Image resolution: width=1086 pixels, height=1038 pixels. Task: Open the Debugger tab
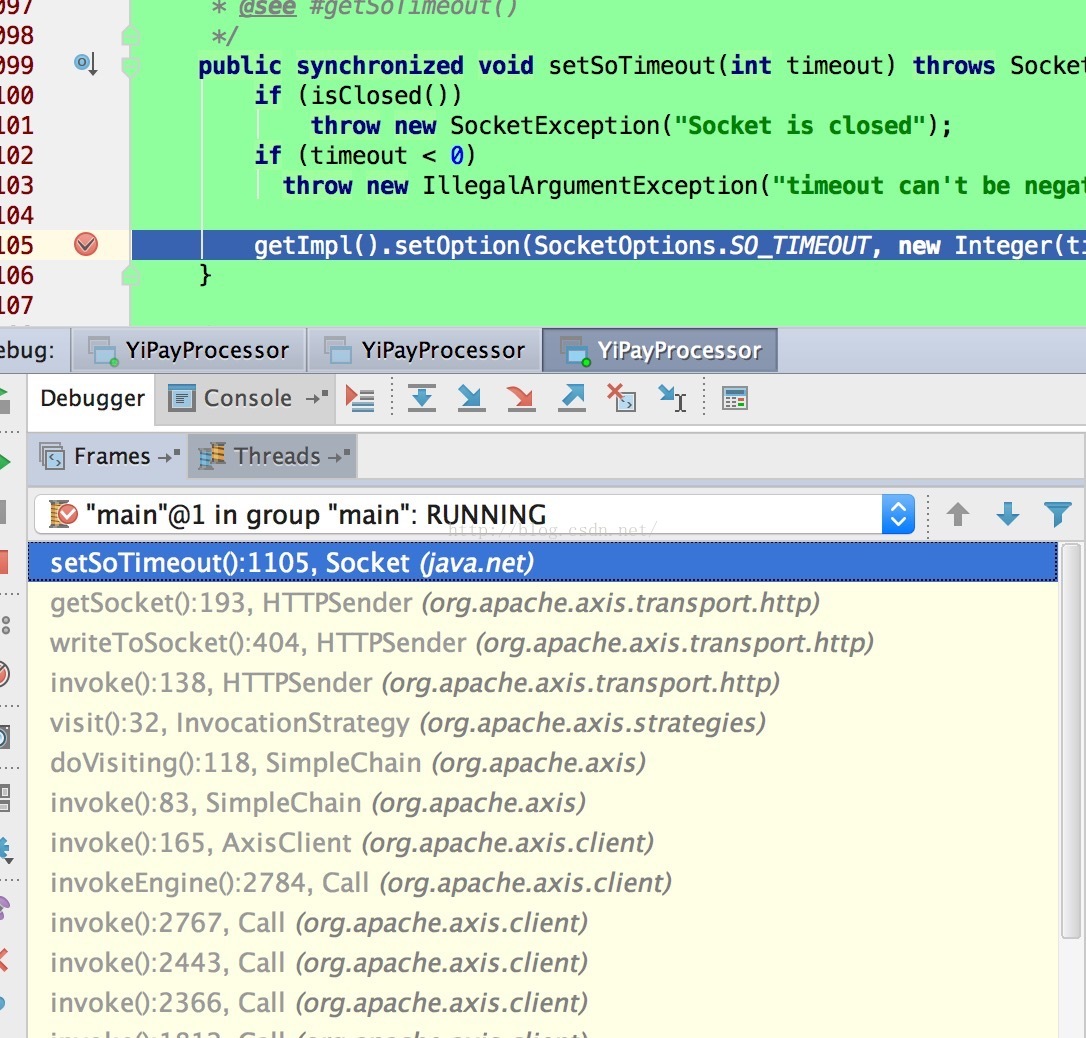(92, 399)
